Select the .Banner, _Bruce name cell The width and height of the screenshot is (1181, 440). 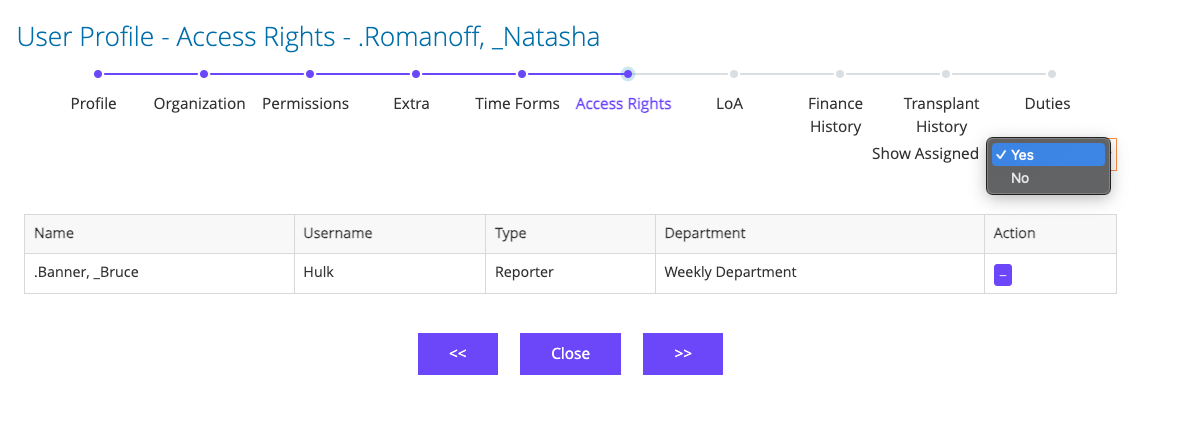(160, 273)
